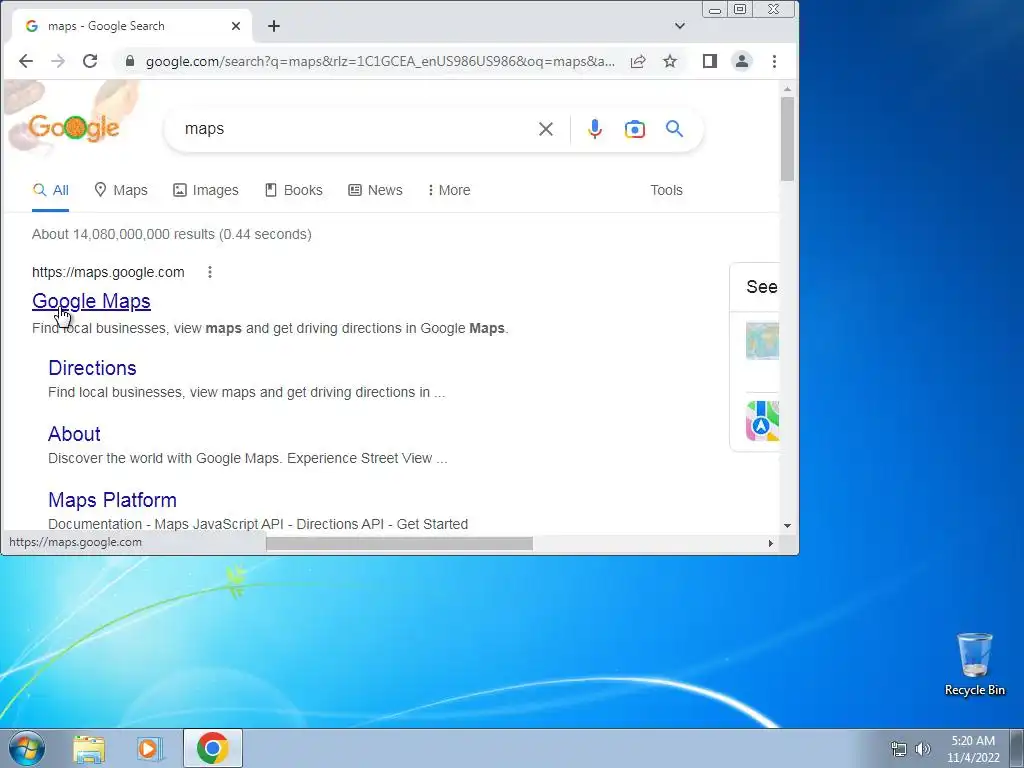Viewport: 1024px width, 768px height.
Task: Open Chrome's three-dot menu
Action: (x=775, y=61)
